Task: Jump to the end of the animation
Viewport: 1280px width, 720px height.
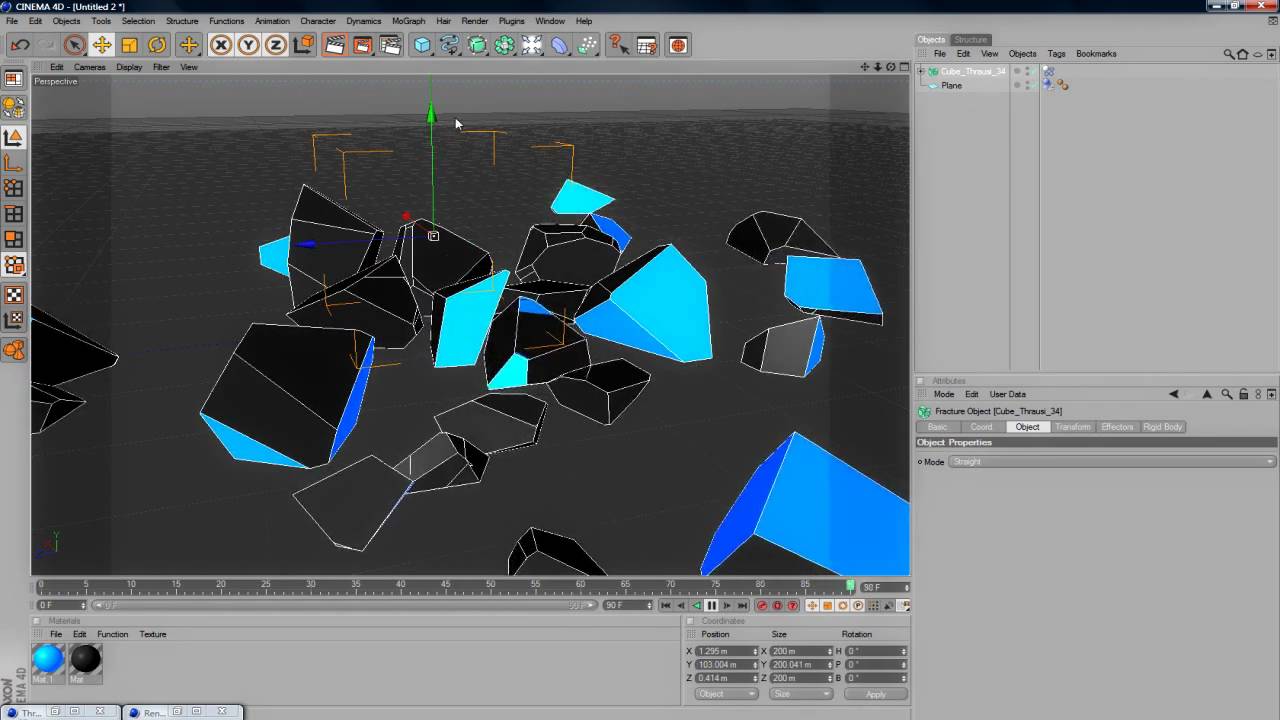Action: [x=742, y=605]
